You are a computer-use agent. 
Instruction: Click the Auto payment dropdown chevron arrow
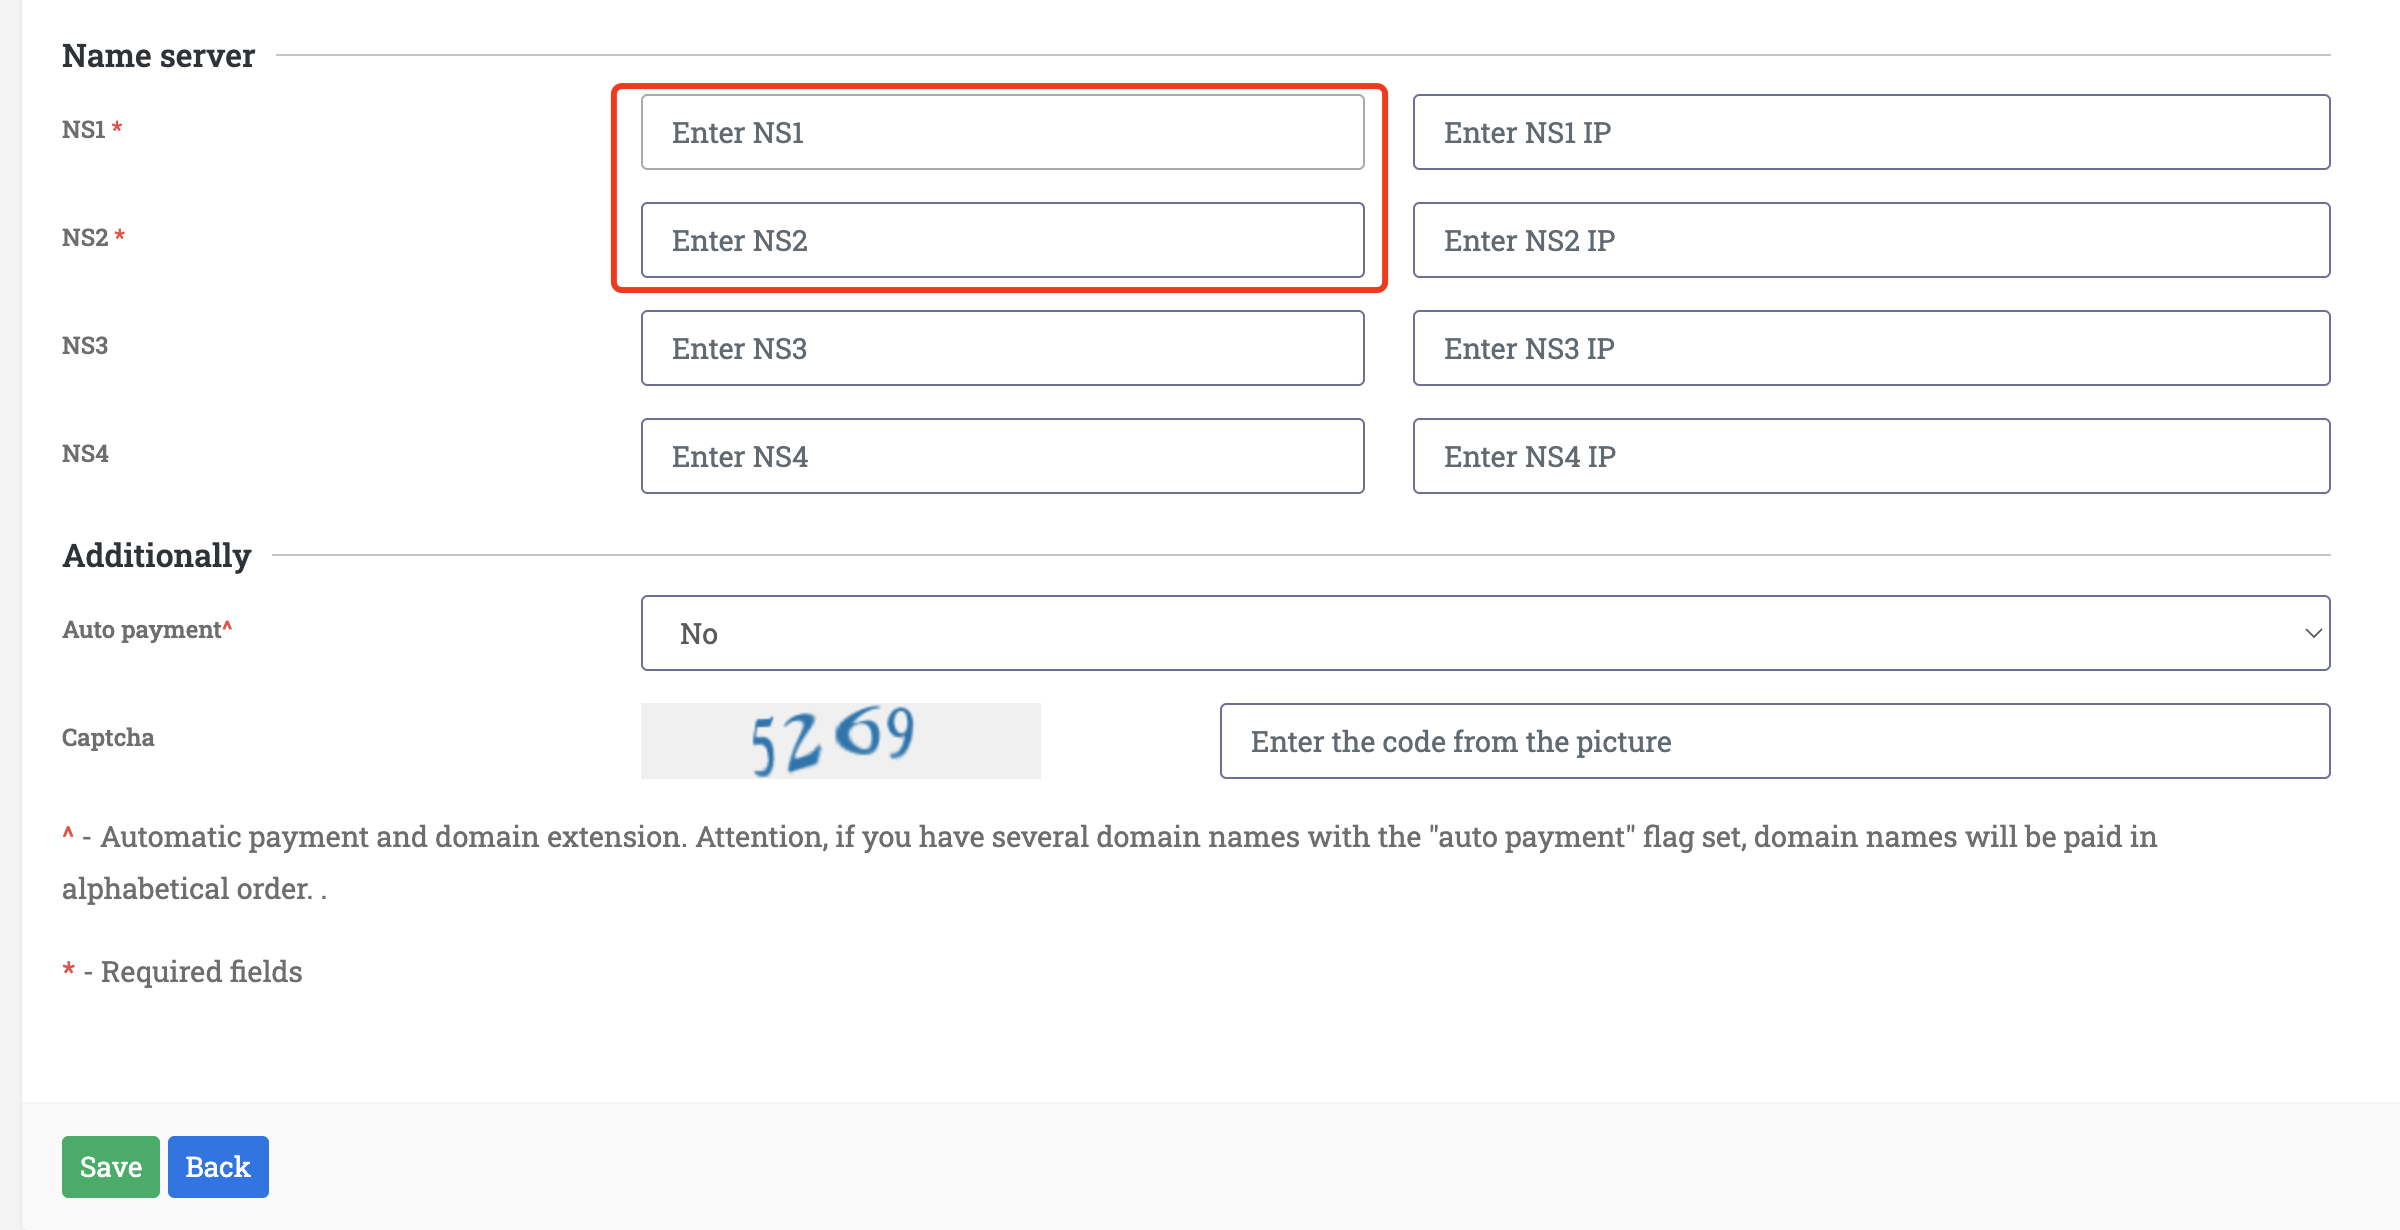[2312, 633]
